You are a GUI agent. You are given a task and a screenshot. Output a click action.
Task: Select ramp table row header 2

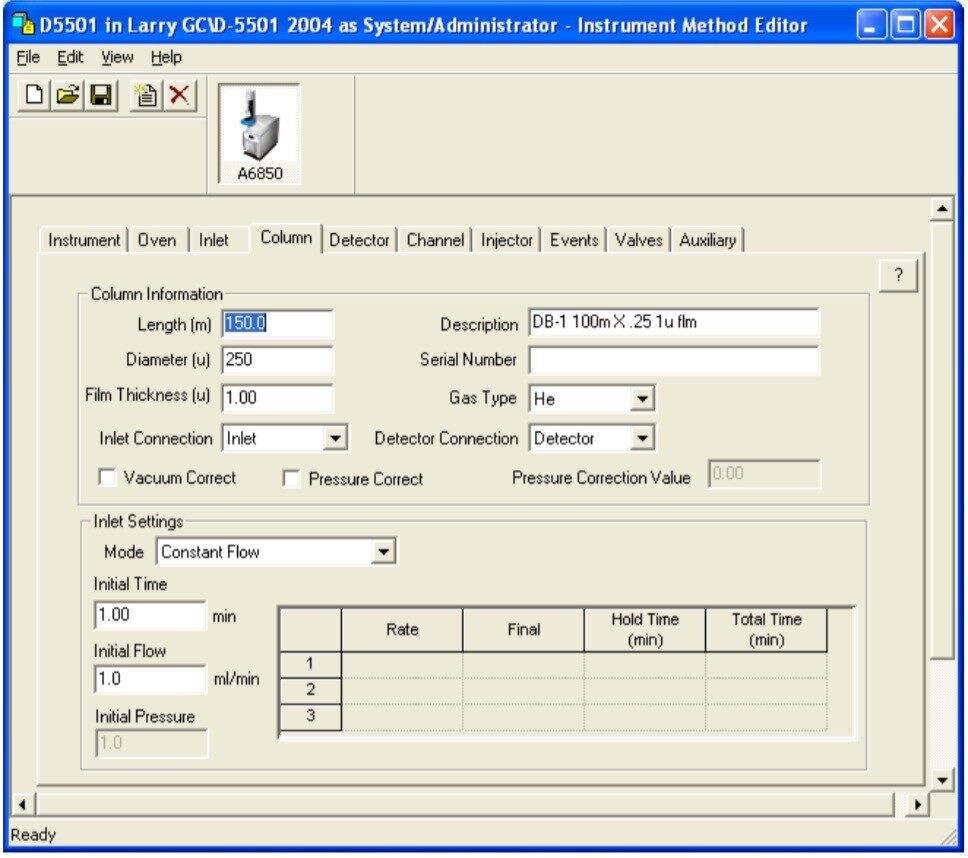[311, 690]
